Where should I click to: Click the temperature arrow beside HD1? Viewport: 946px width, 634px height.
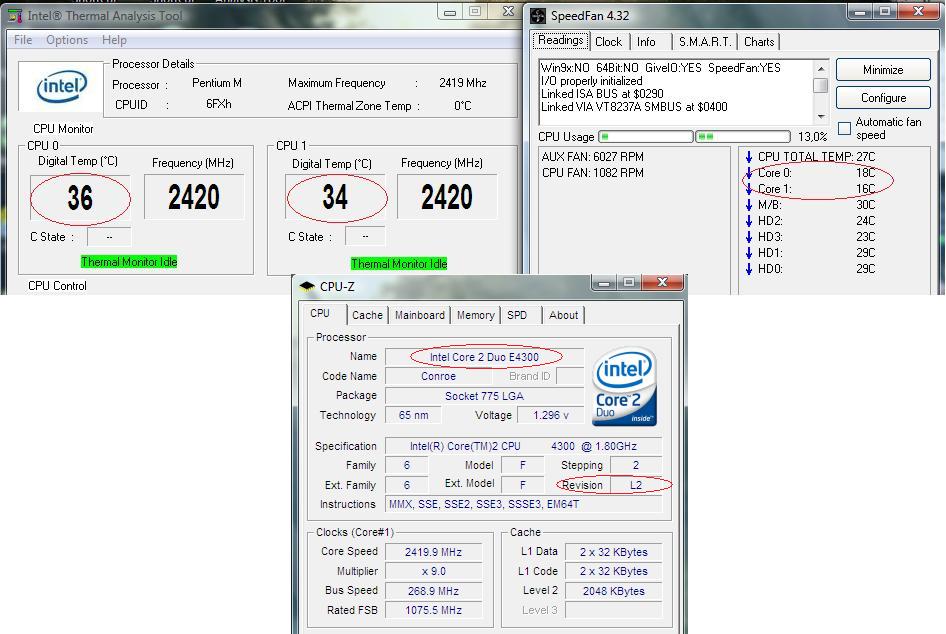click(x=749, y=253)
